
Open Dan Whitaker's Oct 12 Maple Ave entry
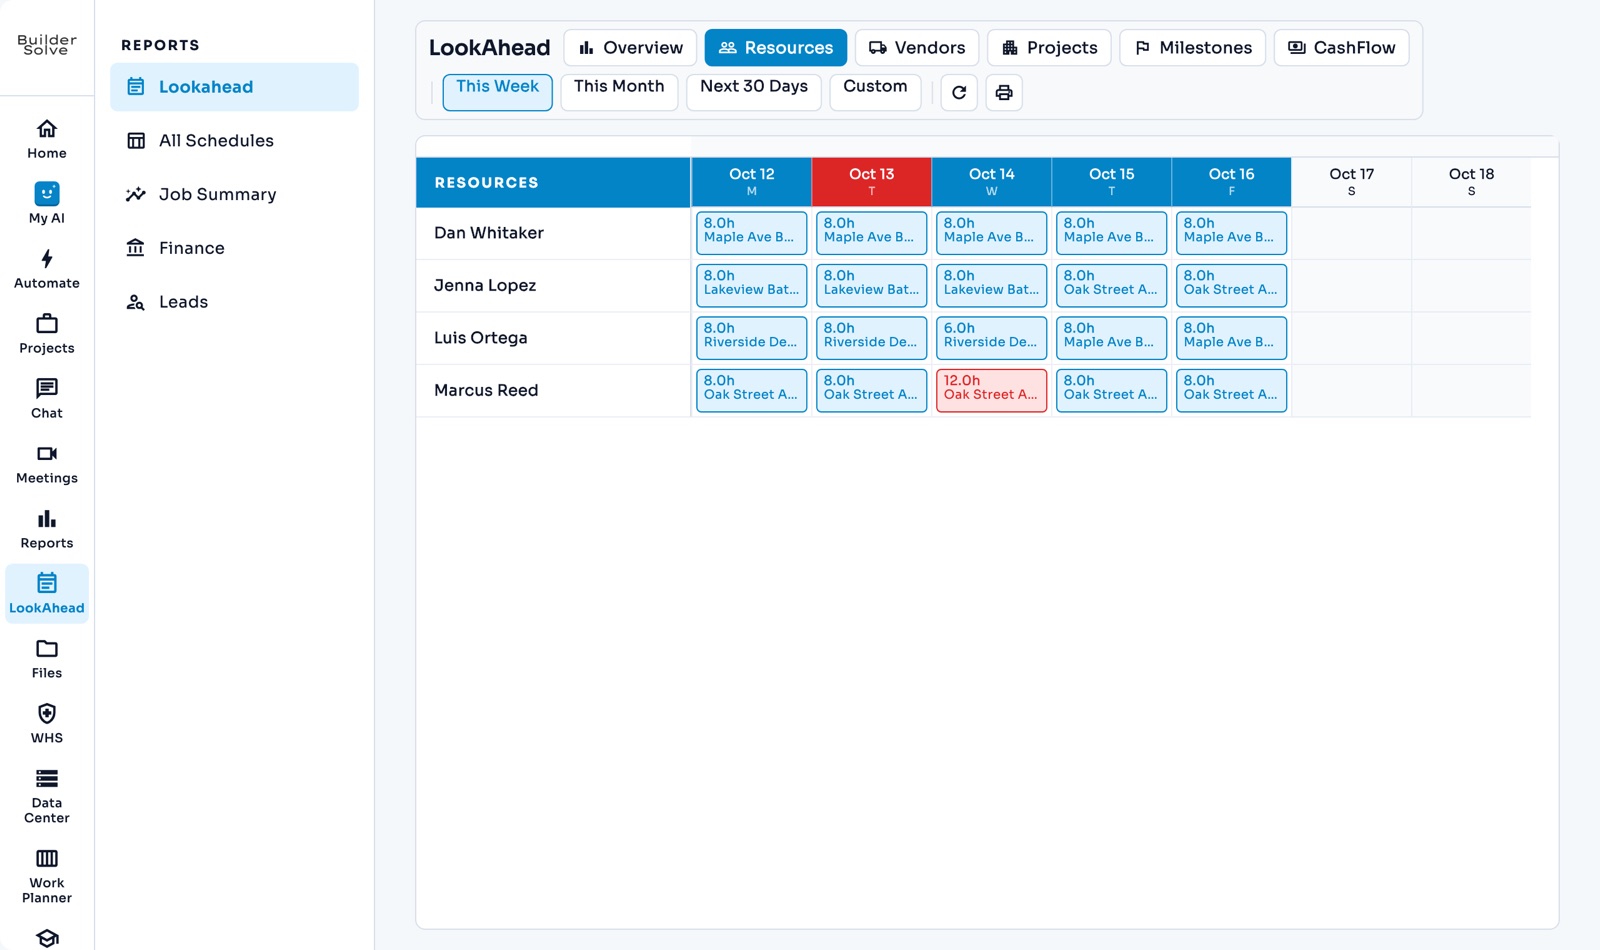(752, 233)
